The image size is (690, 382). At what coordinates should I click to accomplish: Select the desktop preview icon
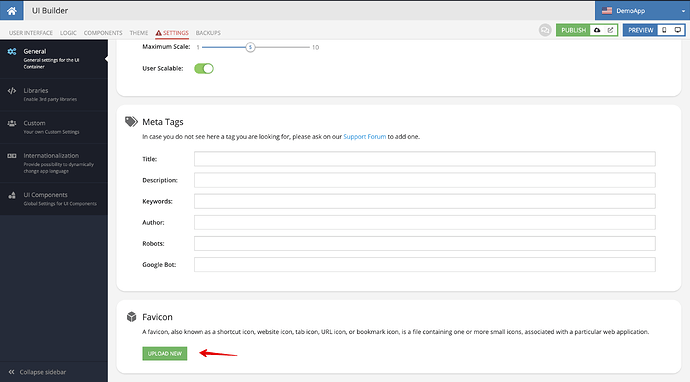pyautogui.click(x=678, y=30)
